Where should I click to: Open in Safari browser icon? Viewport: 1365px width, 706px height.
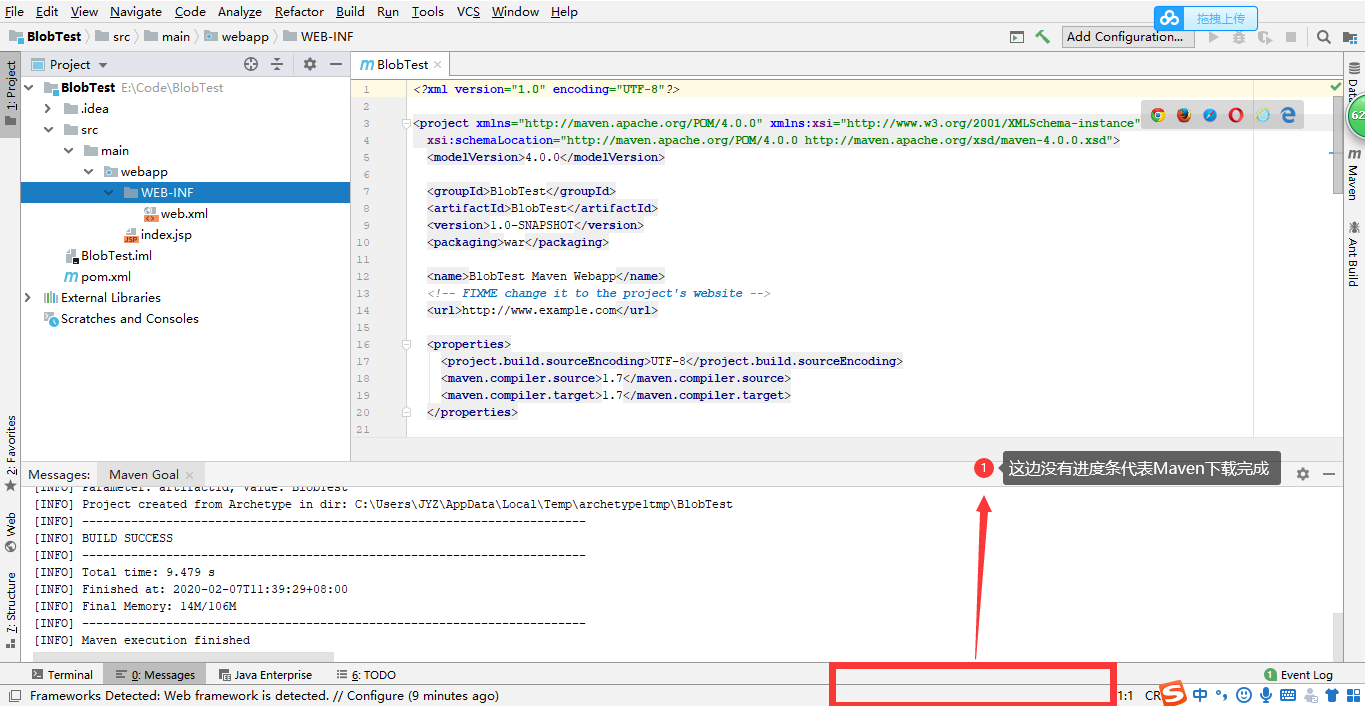coord(1210,115)
